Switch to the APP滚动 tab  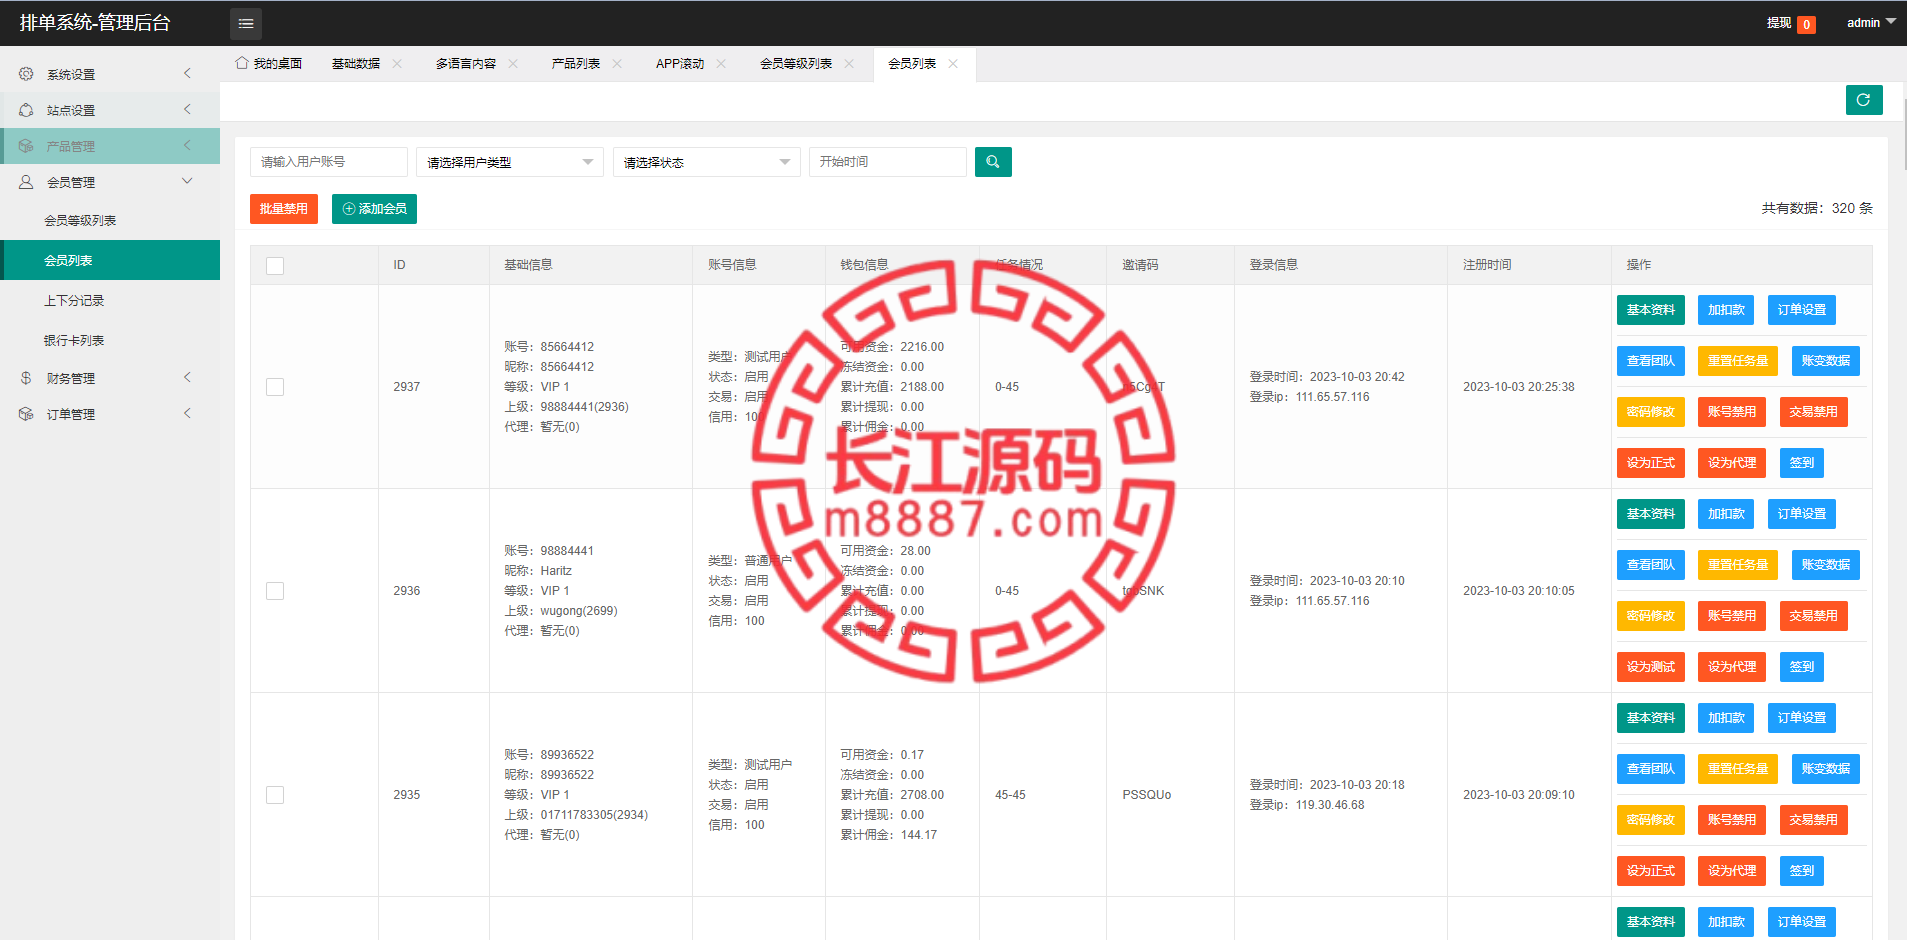(680, 63)
